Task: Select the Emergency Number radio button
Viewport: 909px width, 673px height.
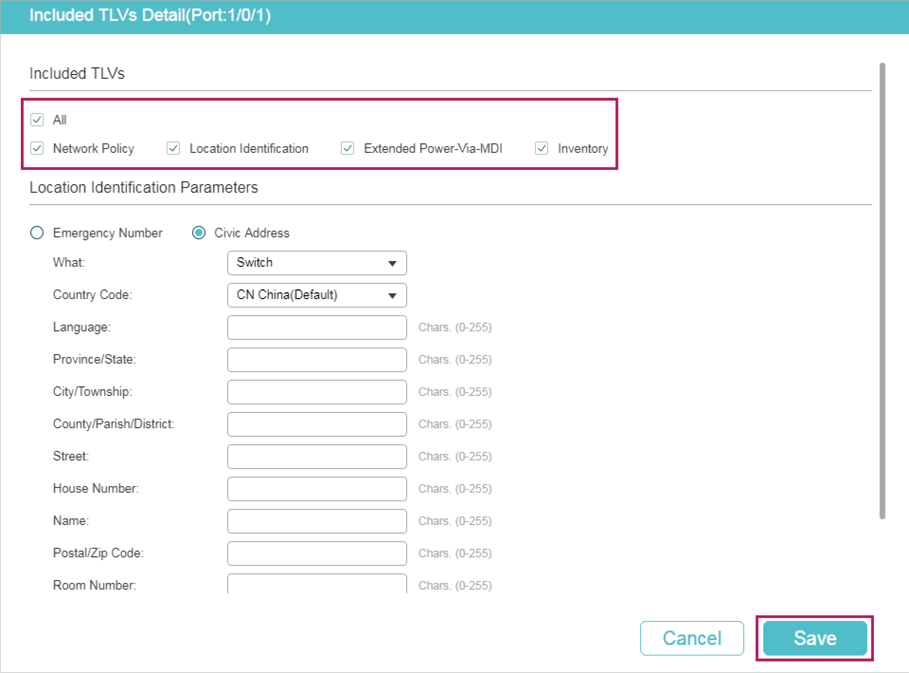Action: tap(37, 233)
